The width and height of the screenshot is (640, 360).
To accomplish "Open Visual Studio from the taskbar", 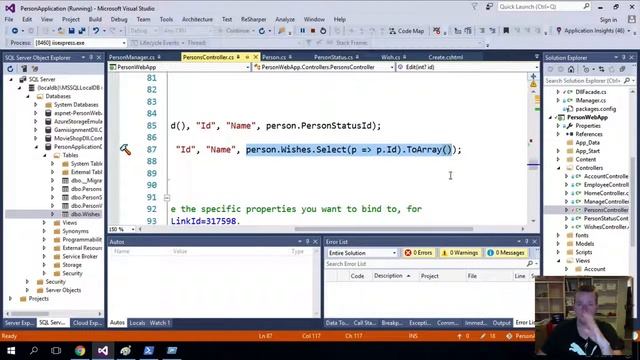I will [x=103, y=350].
